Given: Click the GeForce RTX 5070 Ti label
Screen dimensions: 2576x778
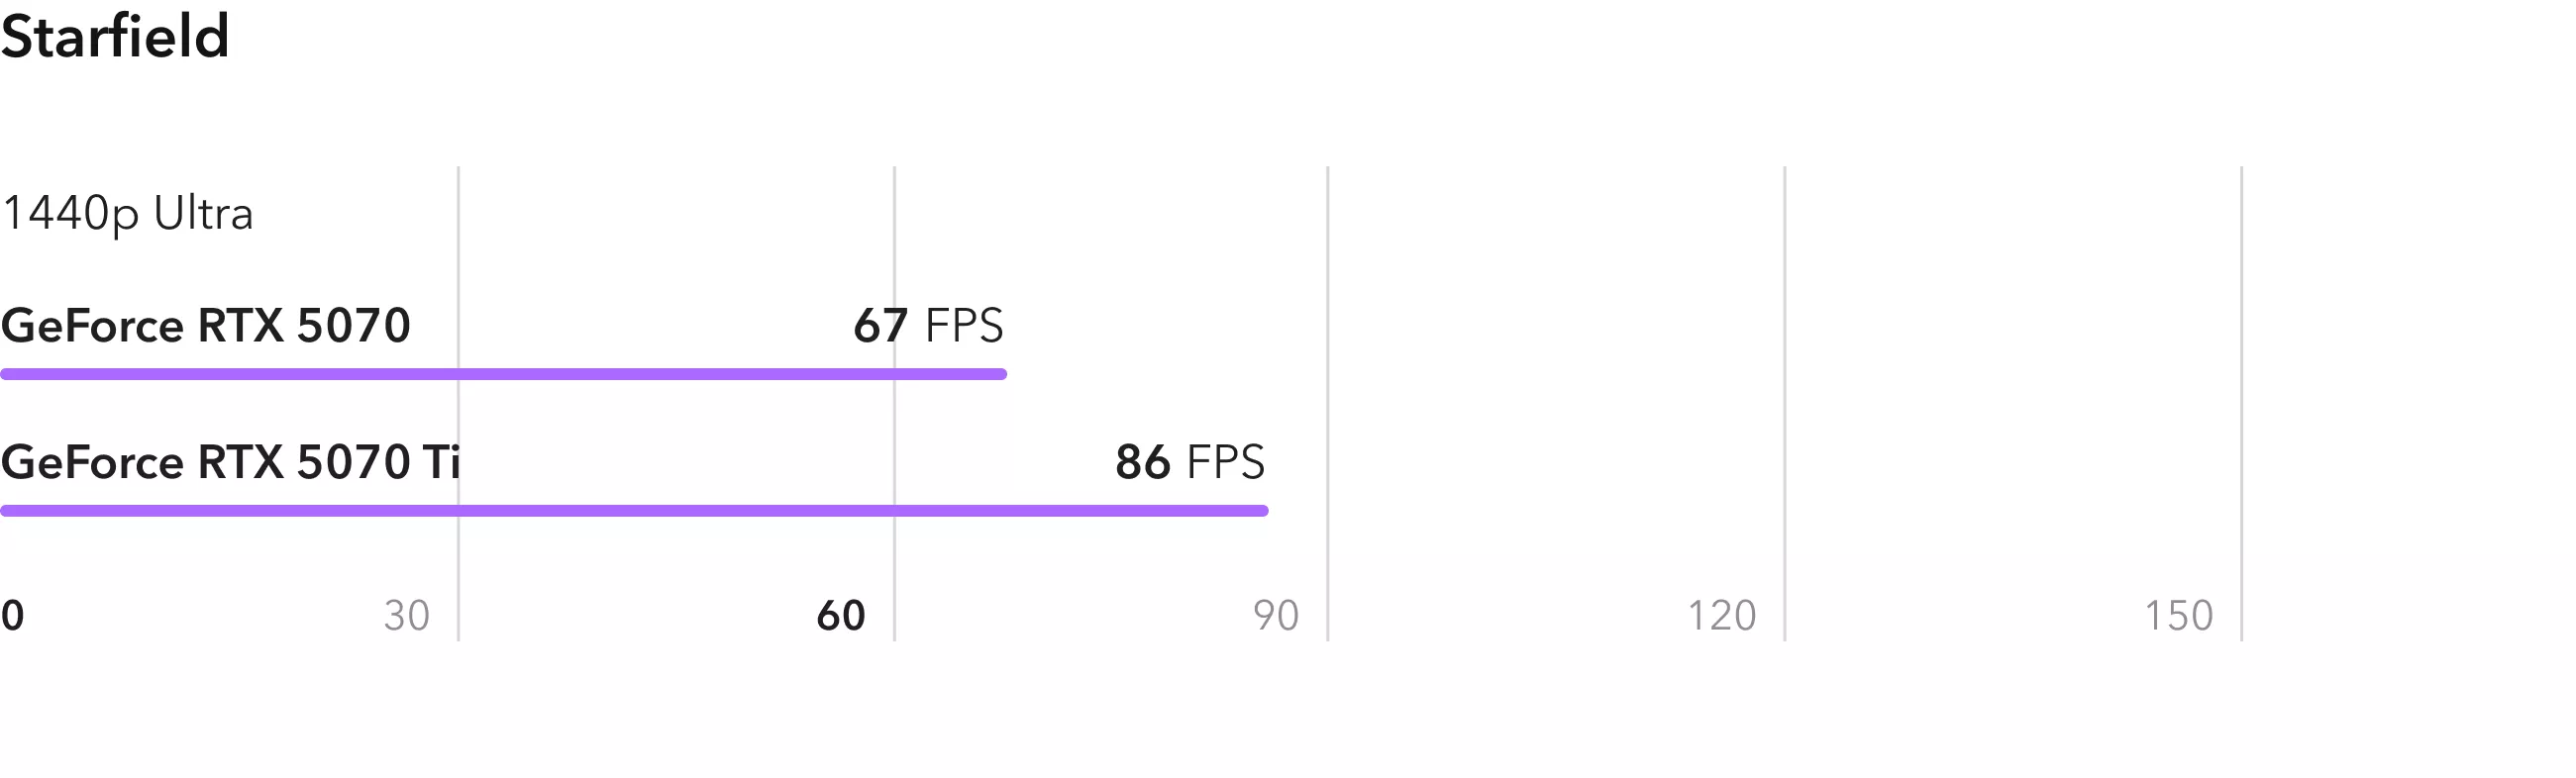Looking at the screenshot, I should click(230, 462).
